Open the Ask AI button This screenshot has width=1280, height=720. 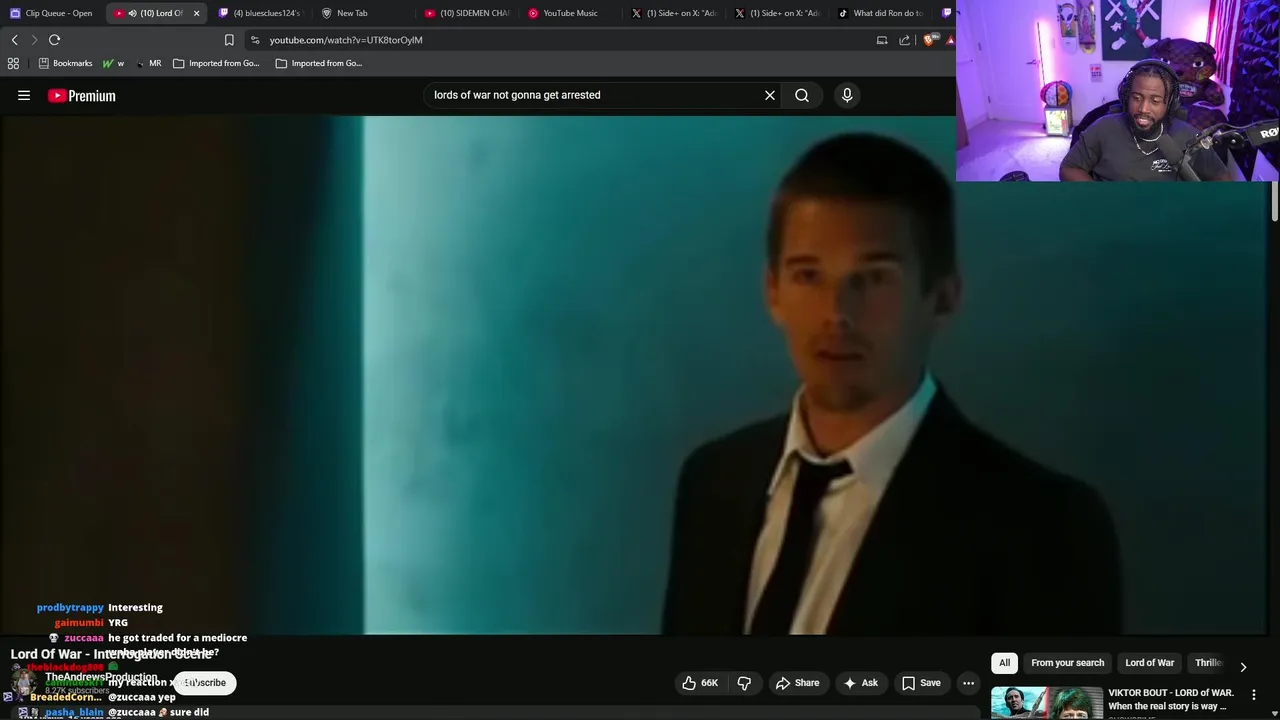860,683
